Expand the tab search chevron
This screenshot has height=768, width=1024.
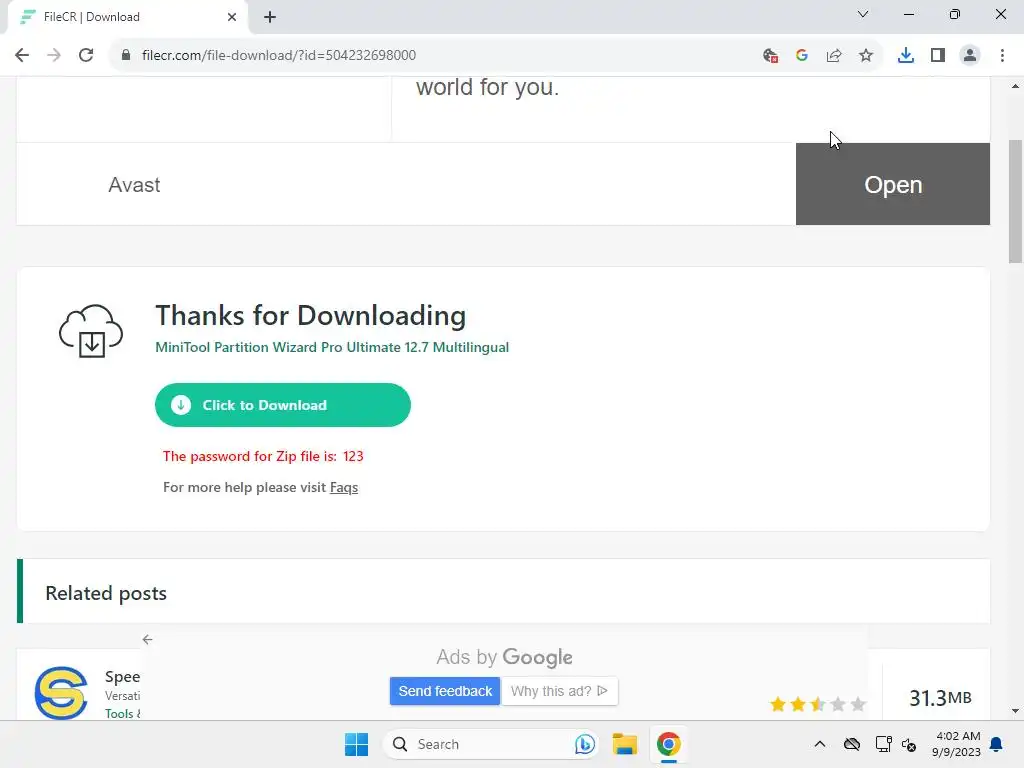click(x=863, y=14)
